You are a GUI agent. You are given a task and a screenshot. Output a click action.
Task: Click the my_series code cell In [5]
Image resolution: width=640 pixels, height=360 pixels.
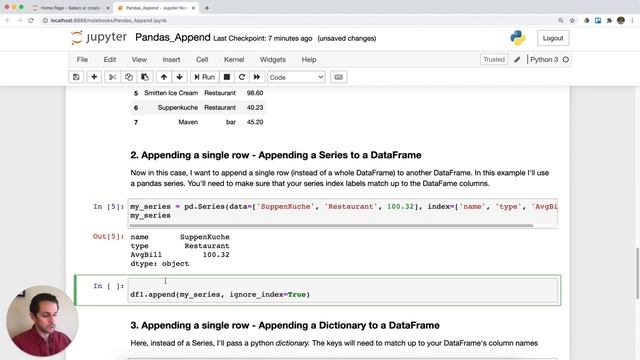[x=343, y=211]
